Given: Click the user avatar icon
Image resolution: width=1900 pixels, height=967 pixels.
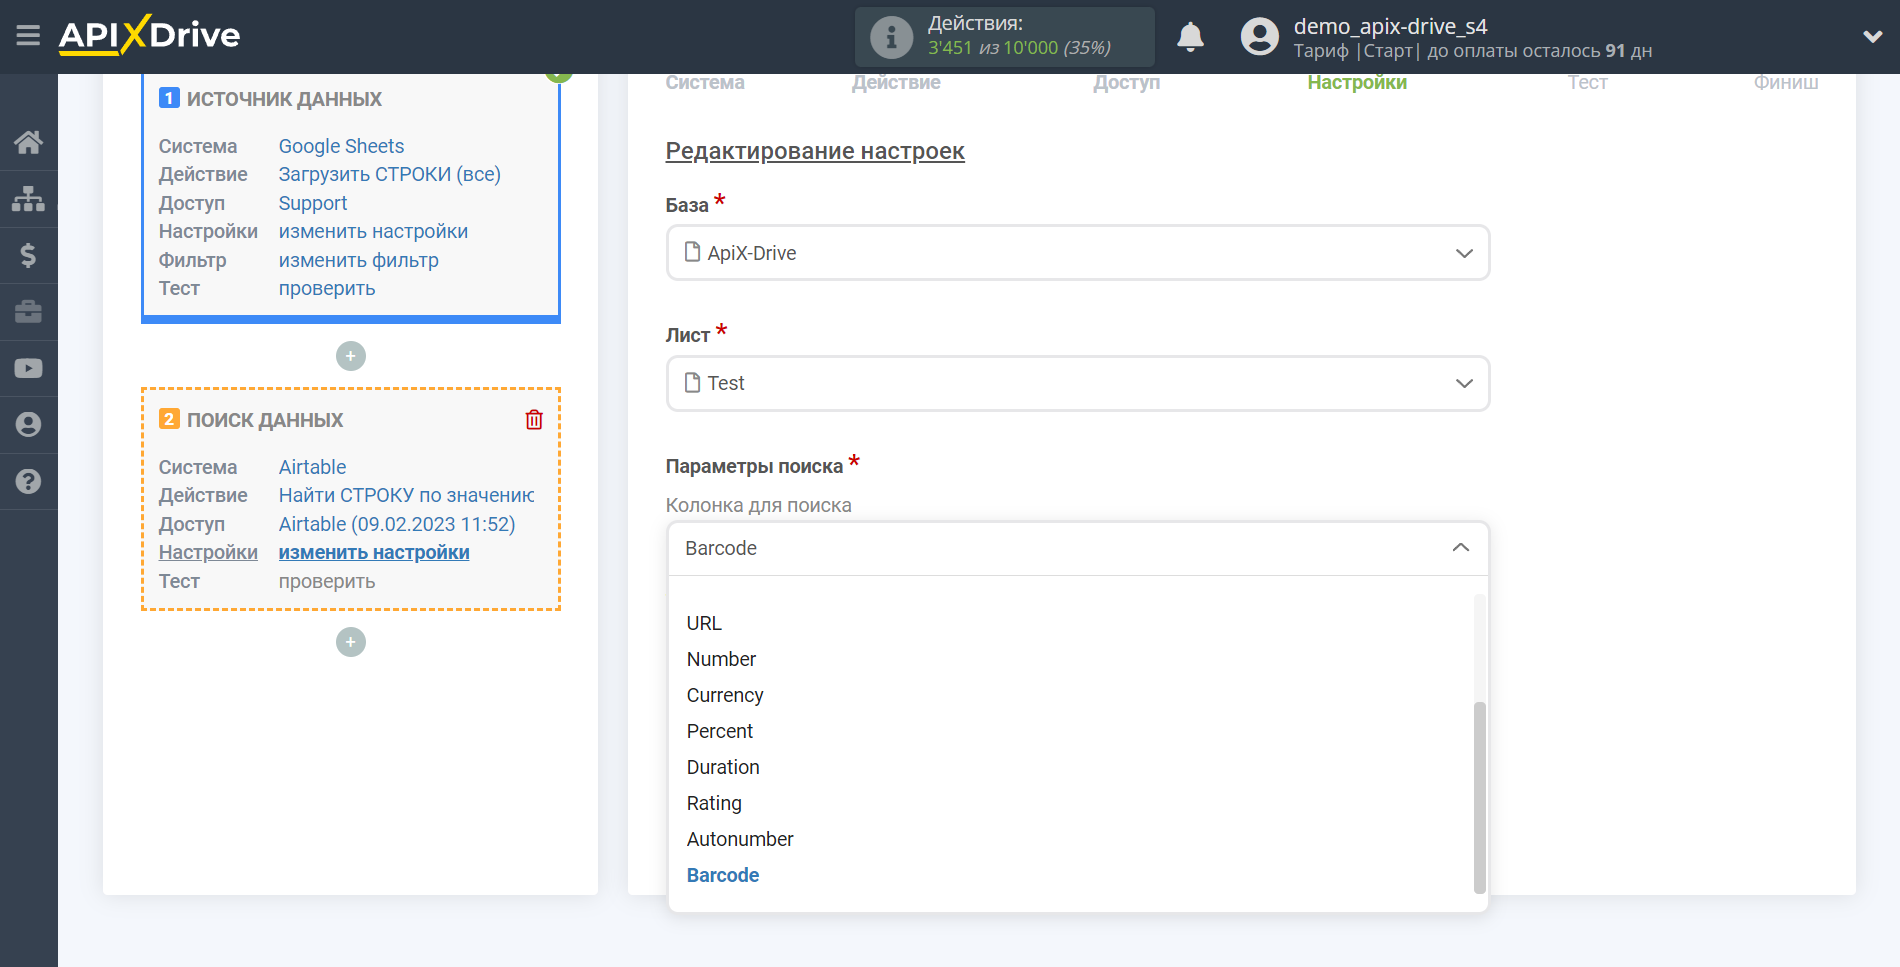Looking at the screenshot, I should click(x=1260, y=37).
